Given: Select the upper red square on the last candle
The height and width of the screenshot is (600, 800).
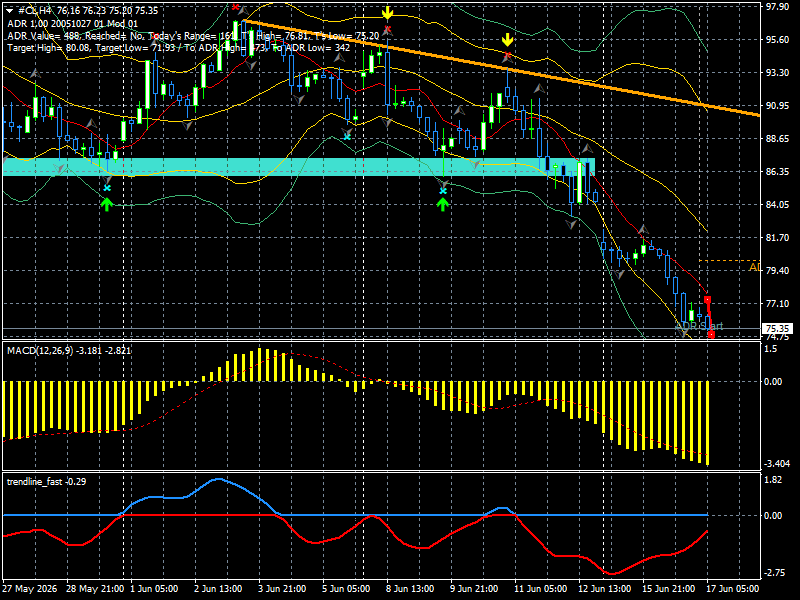Looking at the screenshot, I should tap(707, 300).
